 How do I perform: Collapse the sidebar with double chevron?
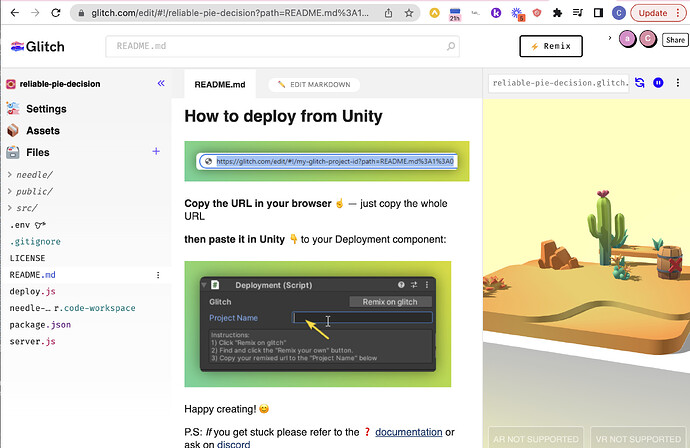[x=161, y=83]
